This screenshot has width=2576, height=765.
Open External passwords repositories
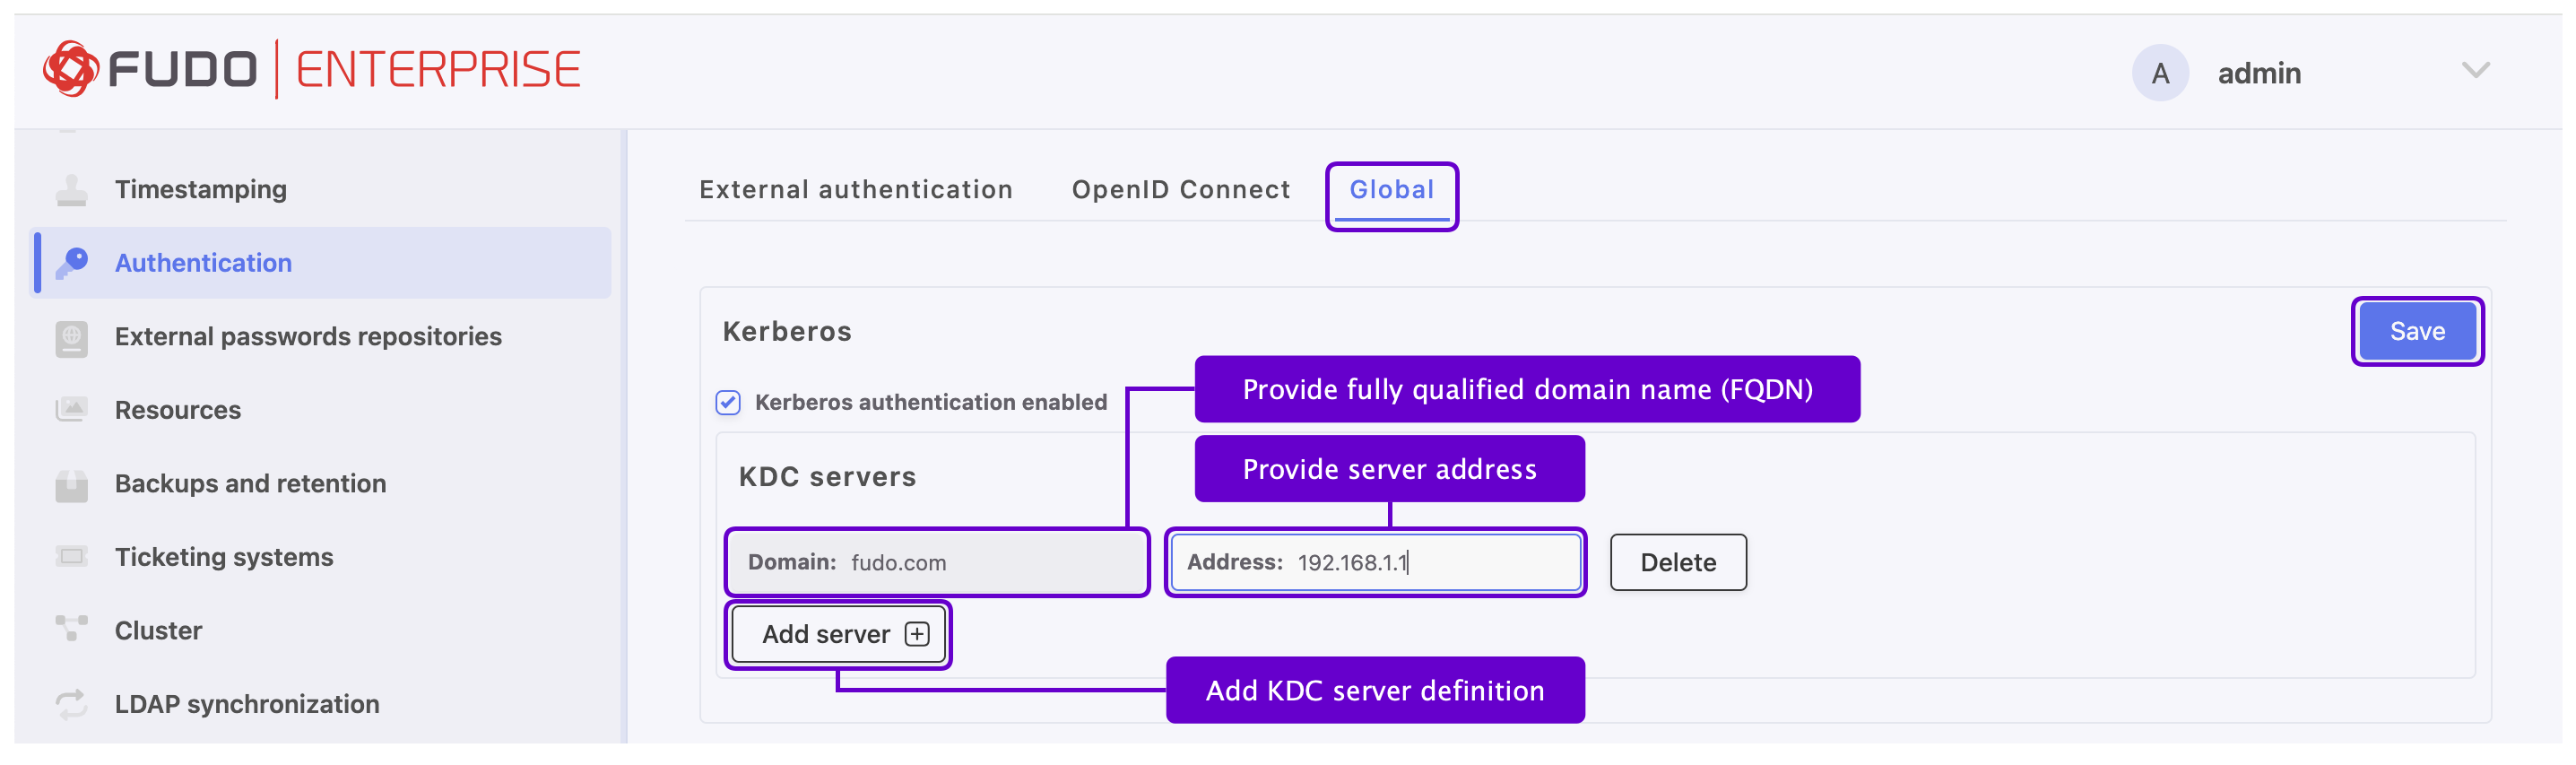pyautogui.click(x=320, y=337)
